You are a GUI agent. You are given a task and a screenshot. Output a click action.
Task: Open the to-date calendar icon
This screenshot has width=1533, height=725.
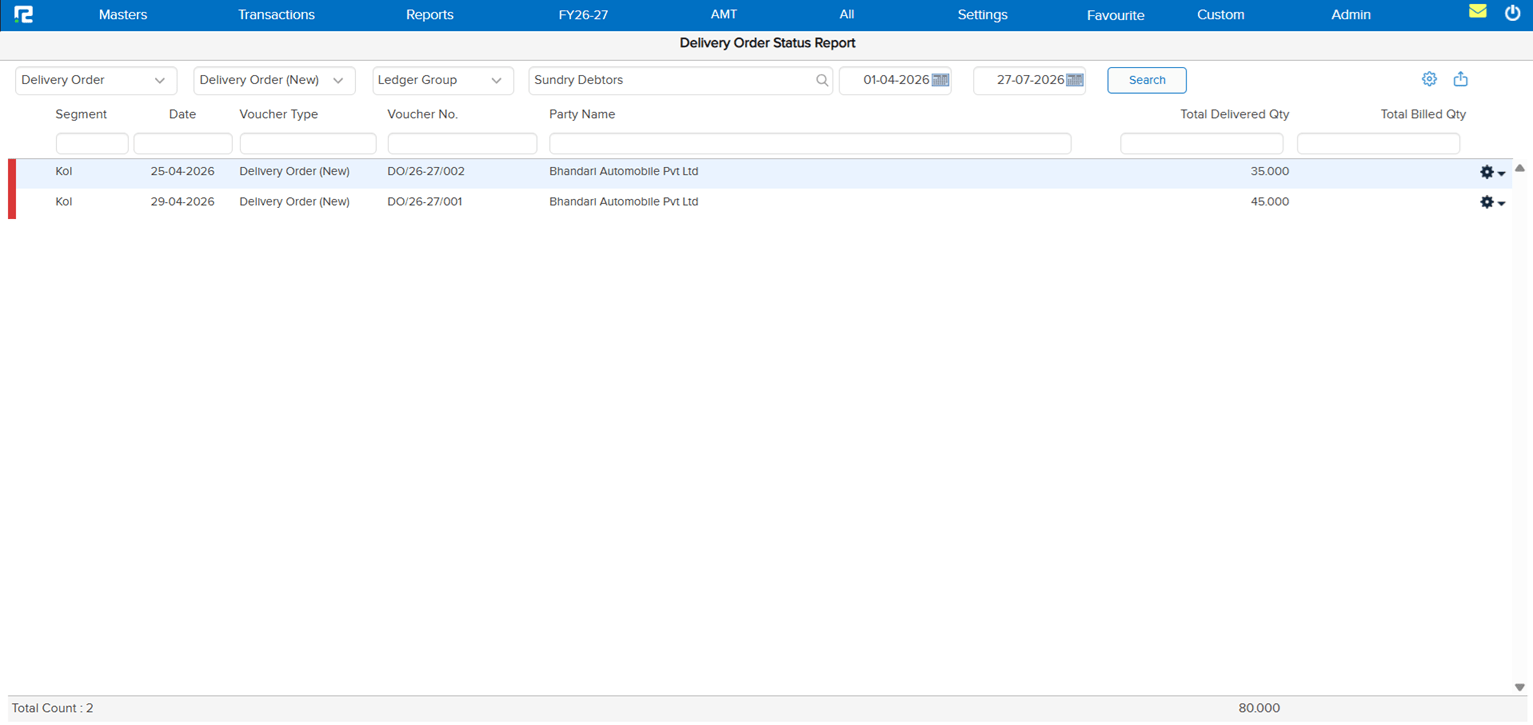tap(1075, 80)
